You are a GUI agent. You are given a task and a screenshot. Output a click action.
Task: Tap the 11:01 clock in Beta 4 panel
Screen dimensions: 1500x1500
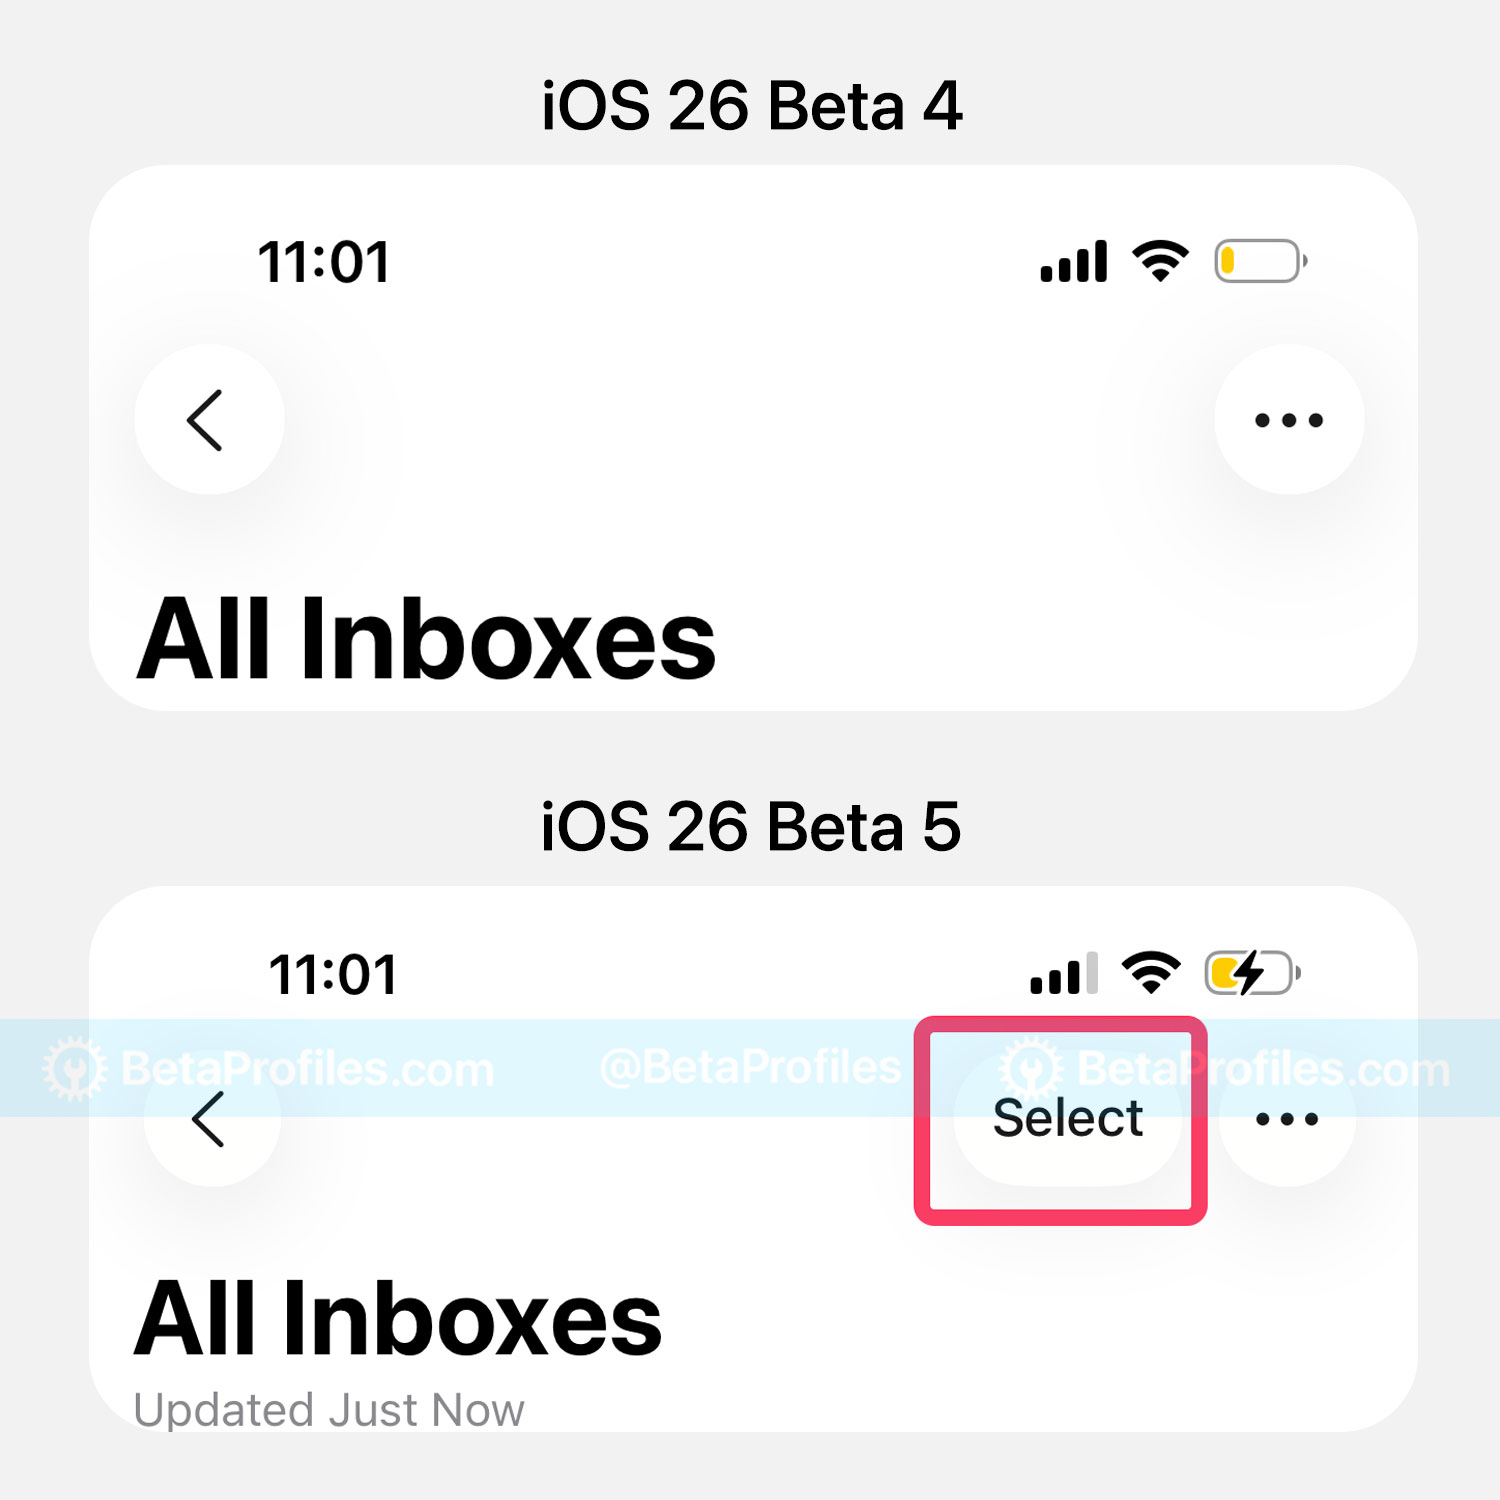coord(323,263)
